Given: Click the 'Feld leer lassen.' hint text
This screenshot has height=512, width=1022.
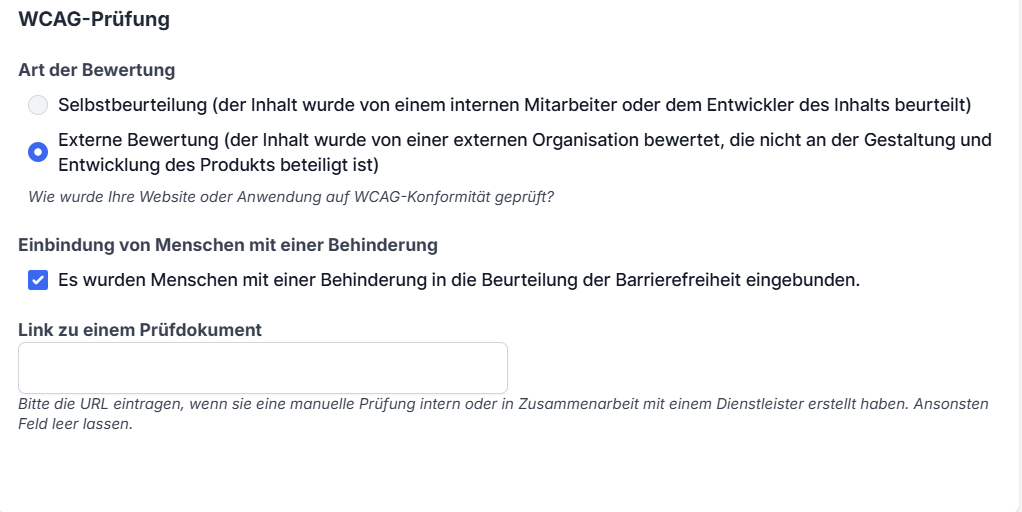Looking at the screenshot, I should click(75, 423).
